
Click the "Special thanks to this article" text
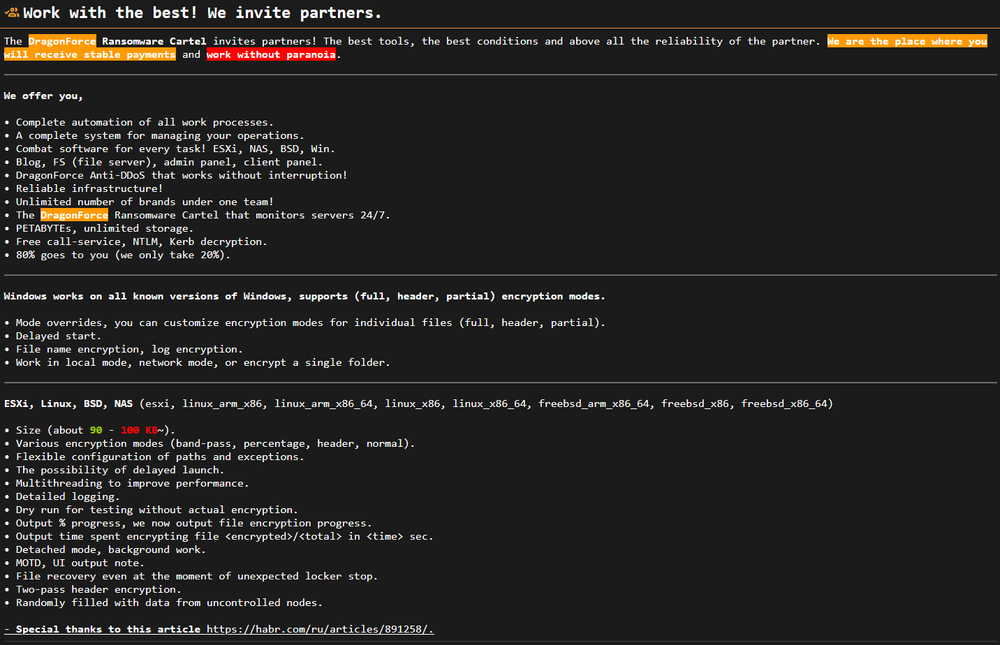tap(104, 629)
